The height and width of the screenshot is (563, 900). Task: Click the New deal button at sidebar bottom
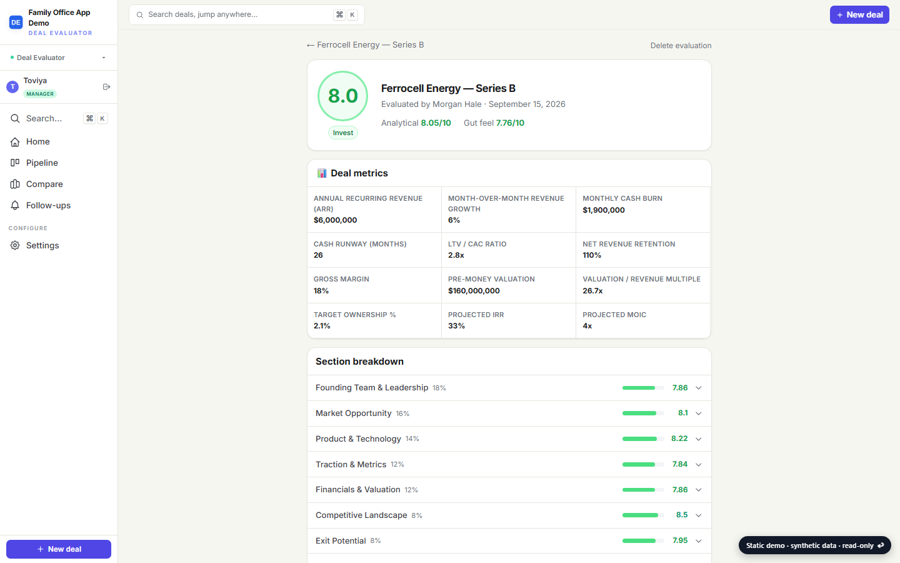tap(59, 549)
